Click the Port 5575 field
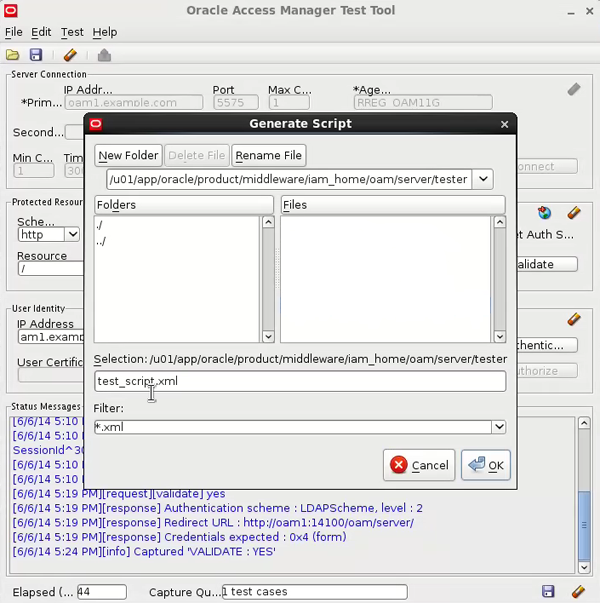This screenshot has width=600, height=603. [x=236, y=103]
